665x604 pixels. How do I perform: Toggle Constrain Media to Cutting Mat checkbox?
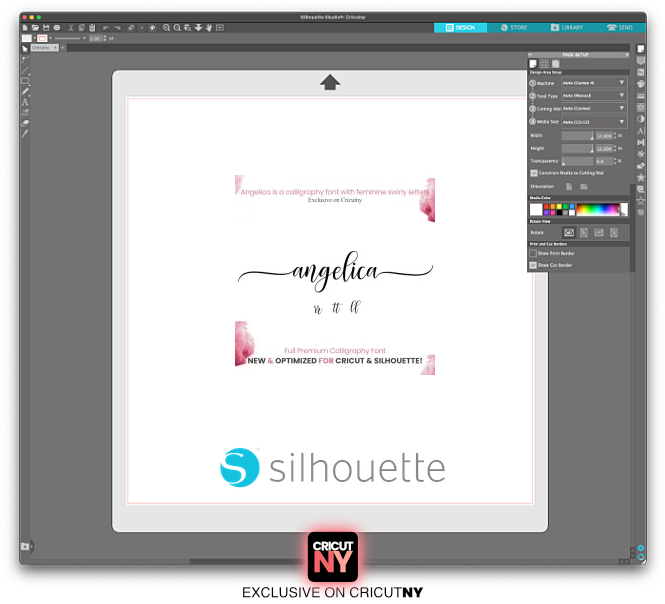click(x=534, y=173)
